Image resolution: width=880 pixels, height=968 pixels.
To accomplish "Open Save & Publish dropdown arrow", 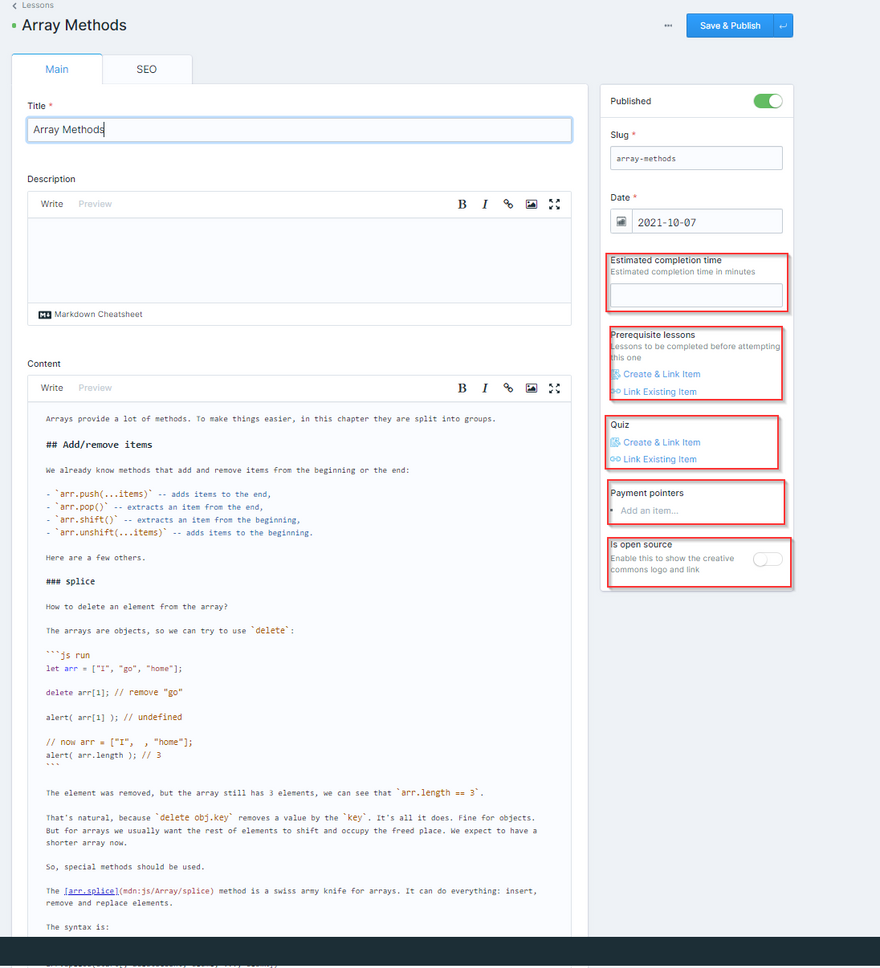I will pyautogui.click(x=782, y=26).
